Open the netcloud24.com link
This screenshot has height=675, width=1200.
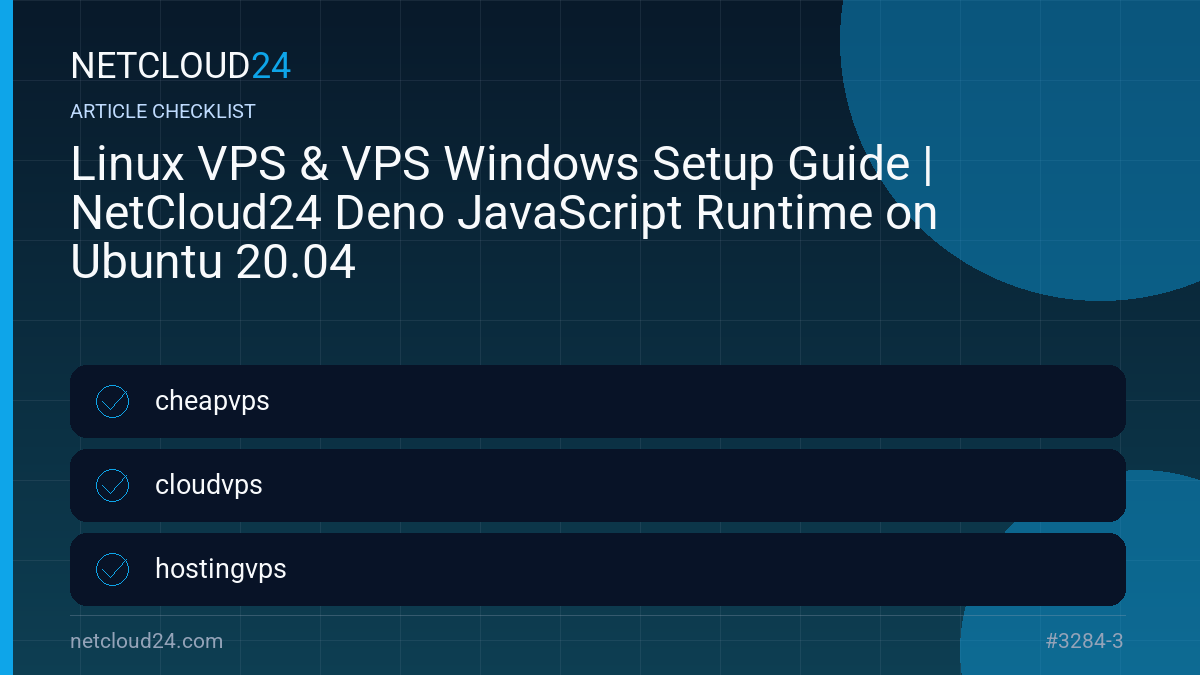coord(147,641)
